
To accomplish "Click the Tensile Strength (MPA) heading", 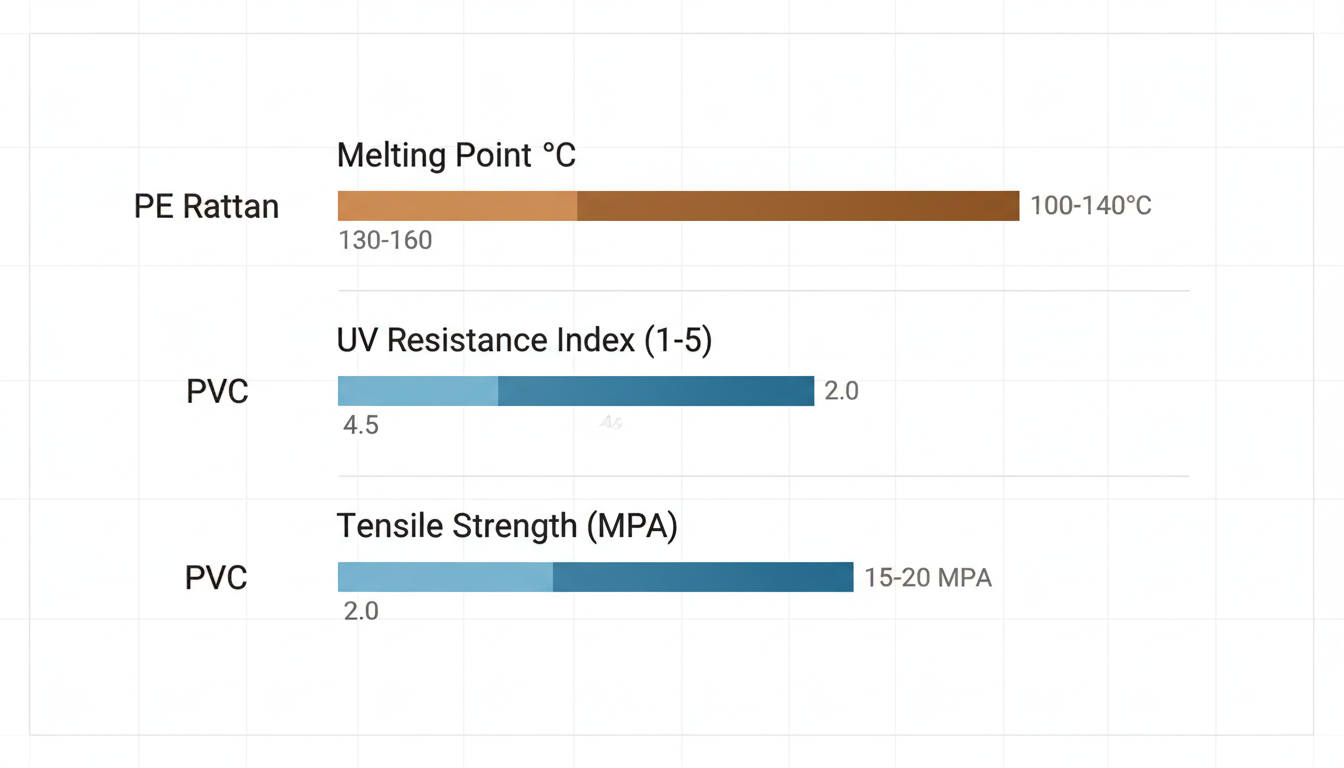I will pos(507,526).
